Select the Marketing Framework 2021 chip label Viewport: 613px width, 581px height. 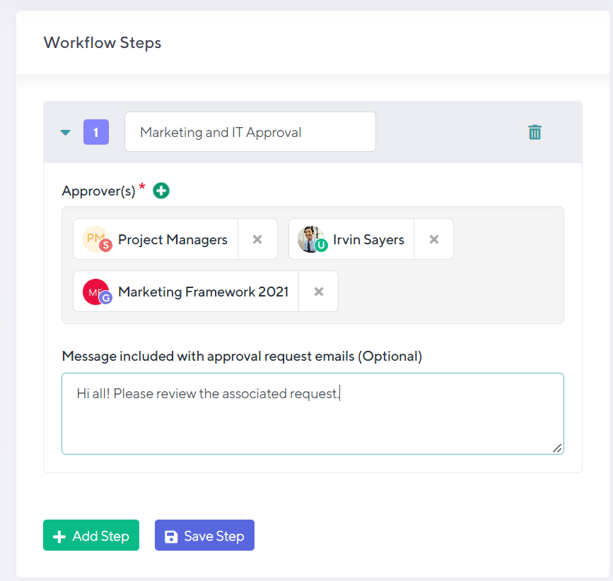click(203, 292)
